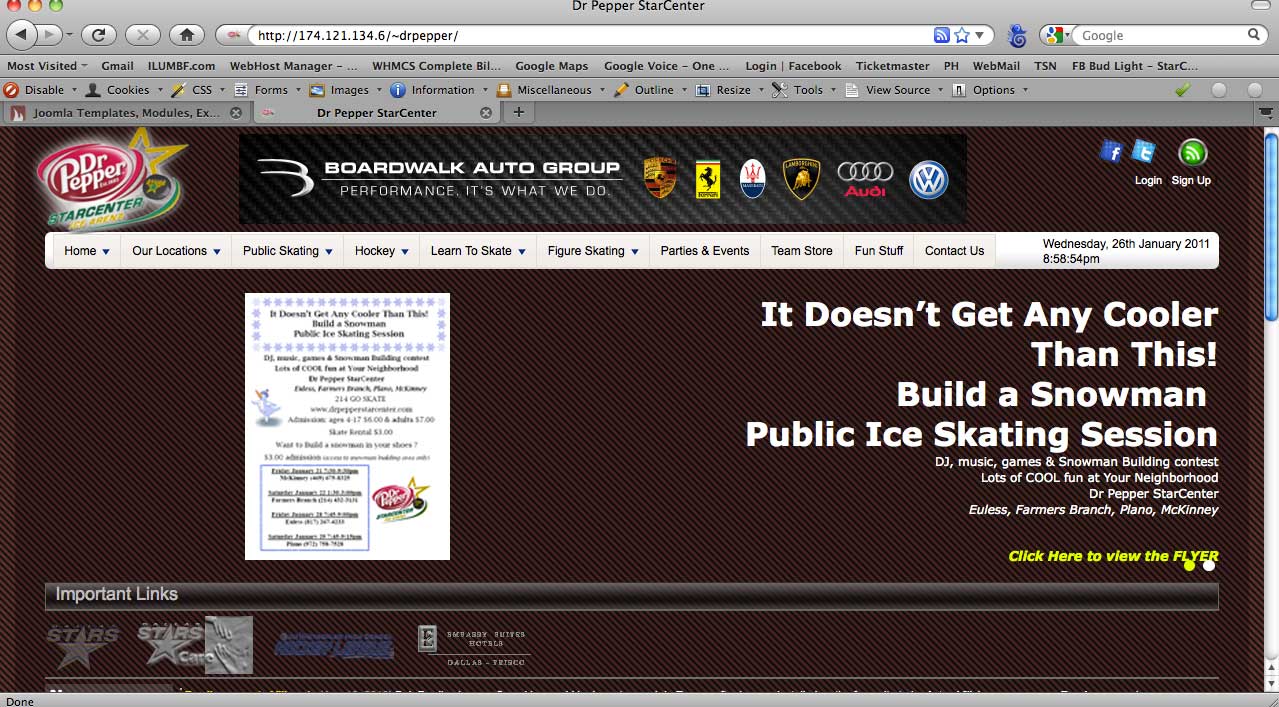Image resolution: width=1279 pixels, height=707 pixels.
Task: Click the snowman flyer thumbnail image
Action: point(347,426)
